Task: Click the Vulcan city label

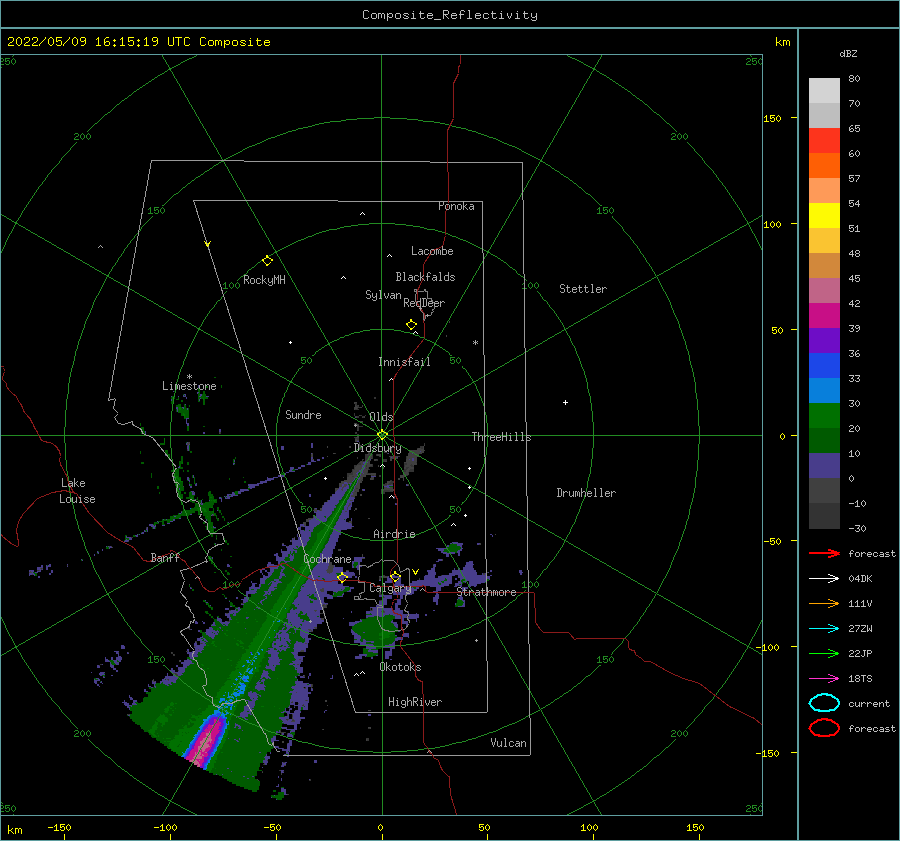Action: pos(508,743)
